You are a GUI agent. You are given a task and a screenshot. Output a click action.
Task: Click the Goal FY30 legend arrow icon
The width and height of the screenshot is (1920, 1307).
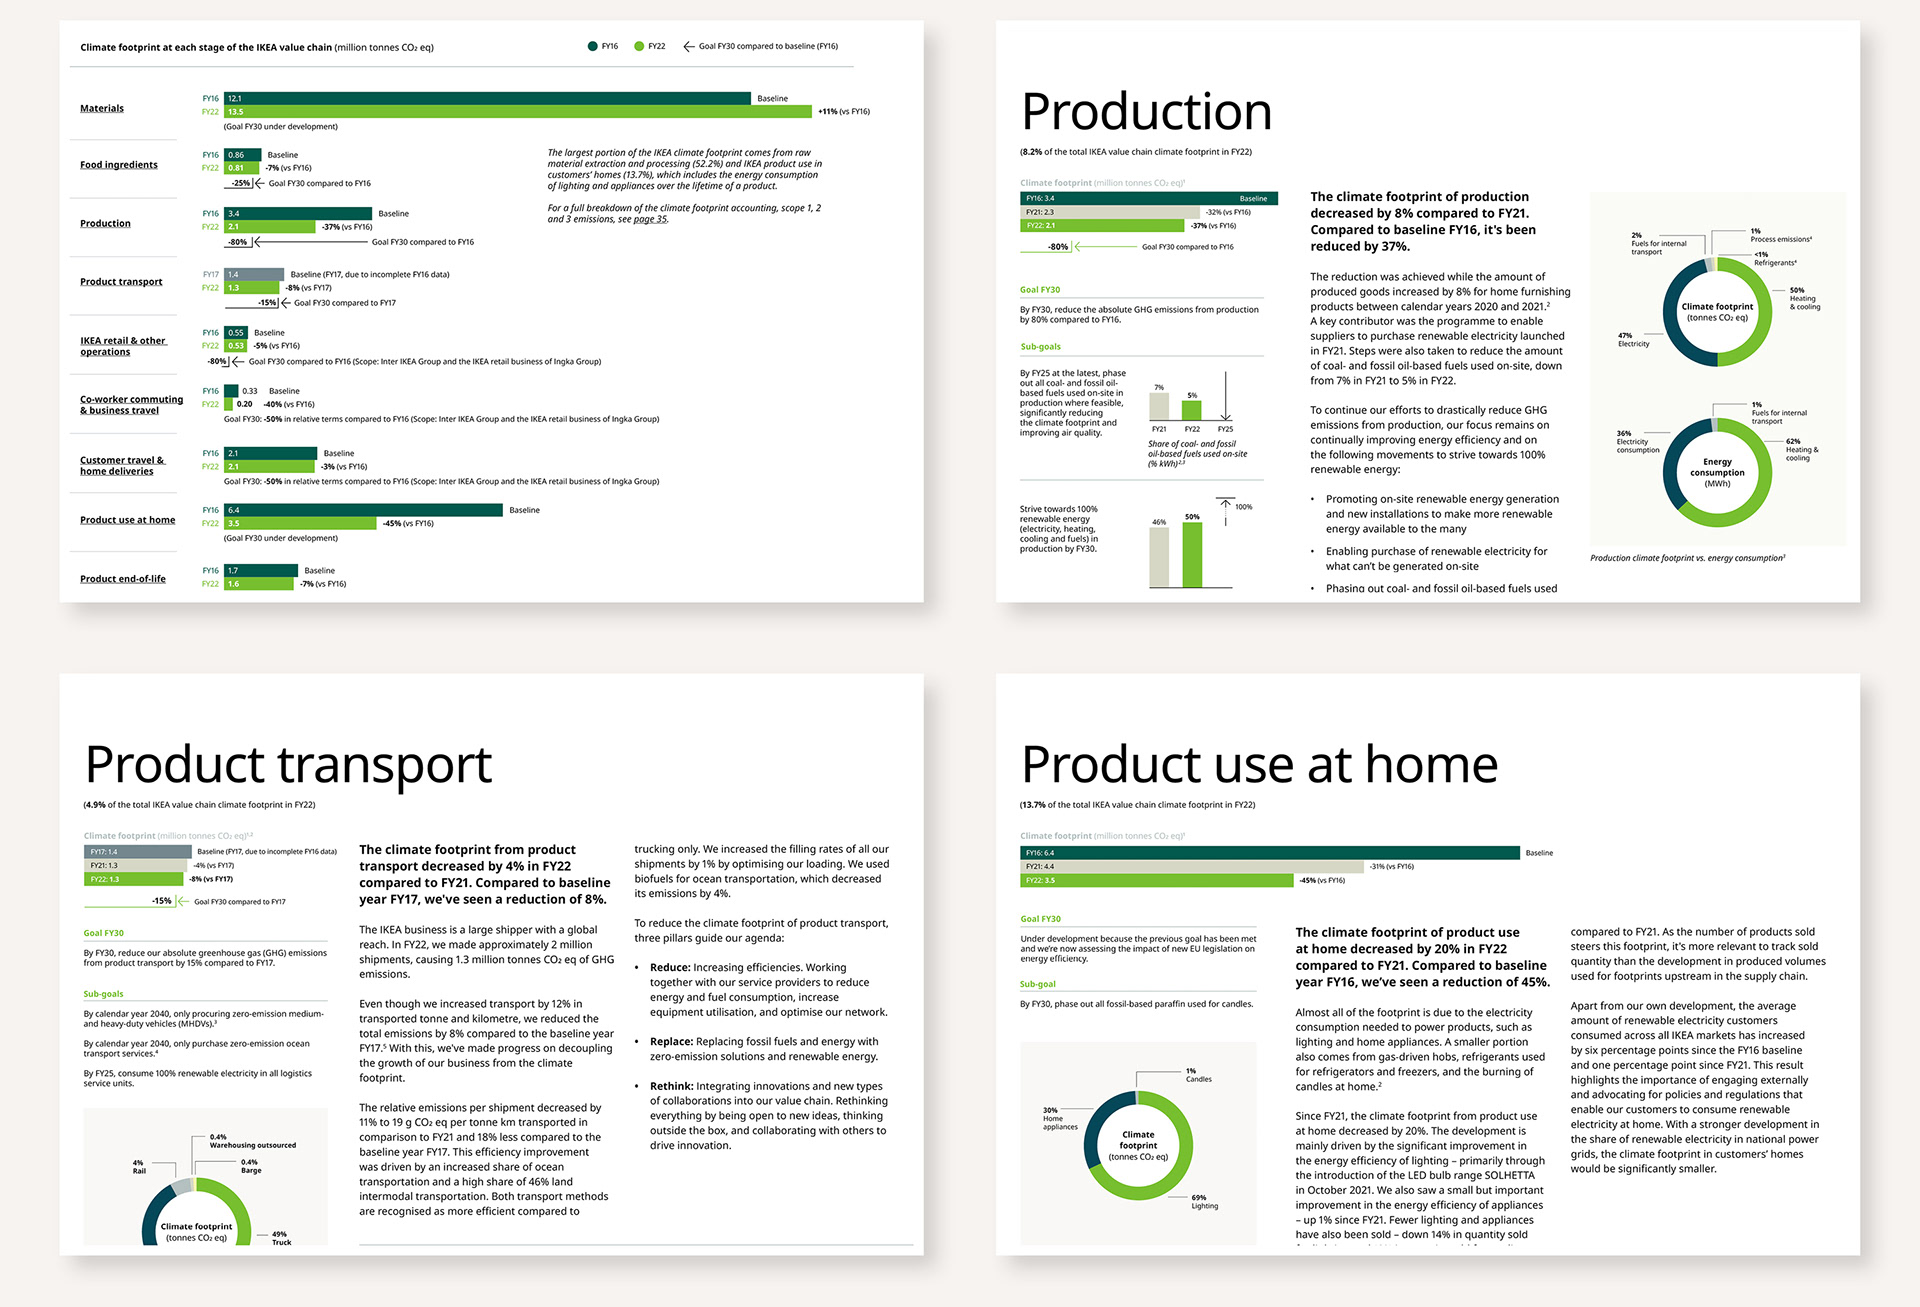pos(688,46)
